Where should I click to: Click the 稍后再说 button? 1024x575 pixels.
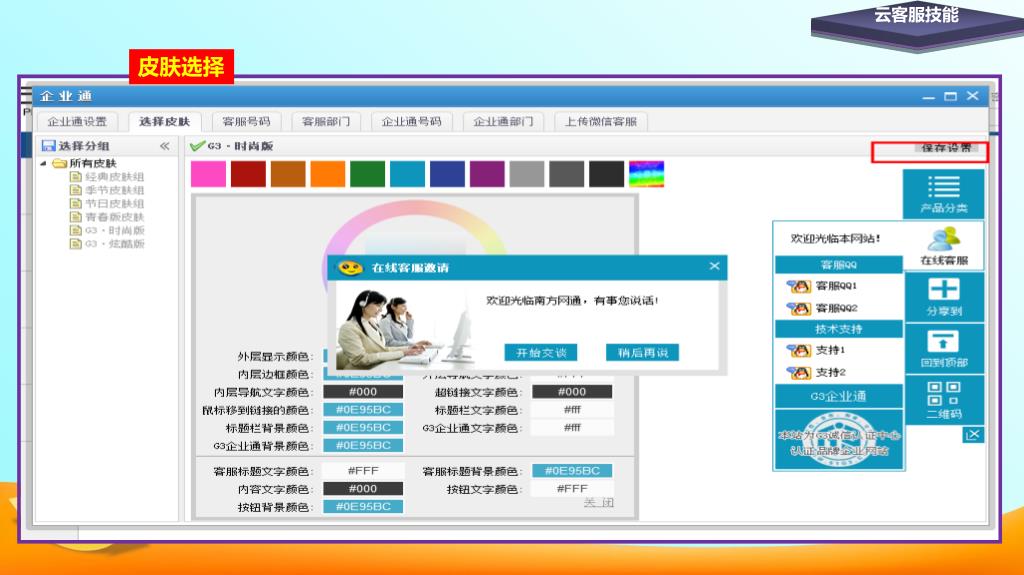point(643,353)
